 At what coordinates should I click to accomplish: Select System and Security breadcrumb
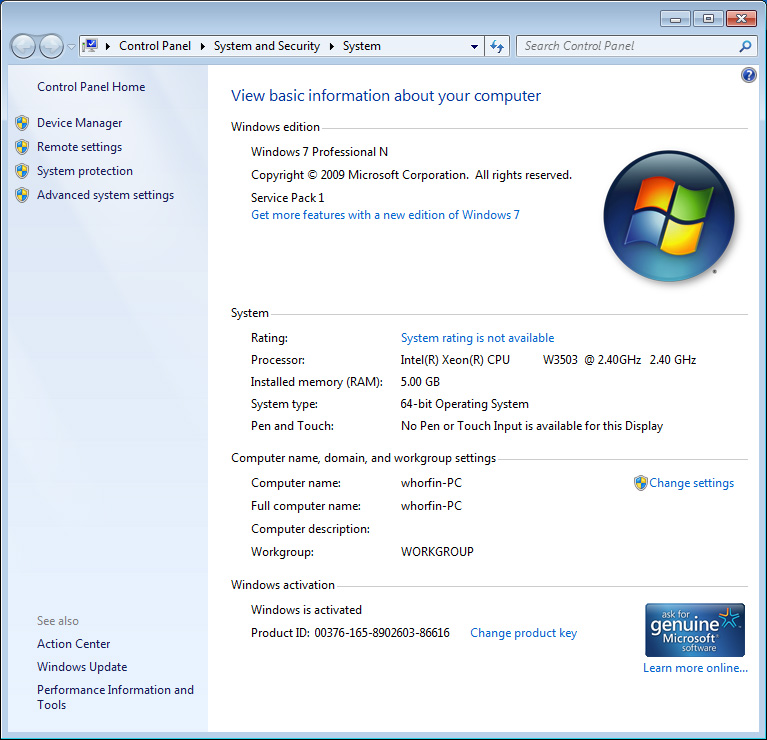click(267, 46)
